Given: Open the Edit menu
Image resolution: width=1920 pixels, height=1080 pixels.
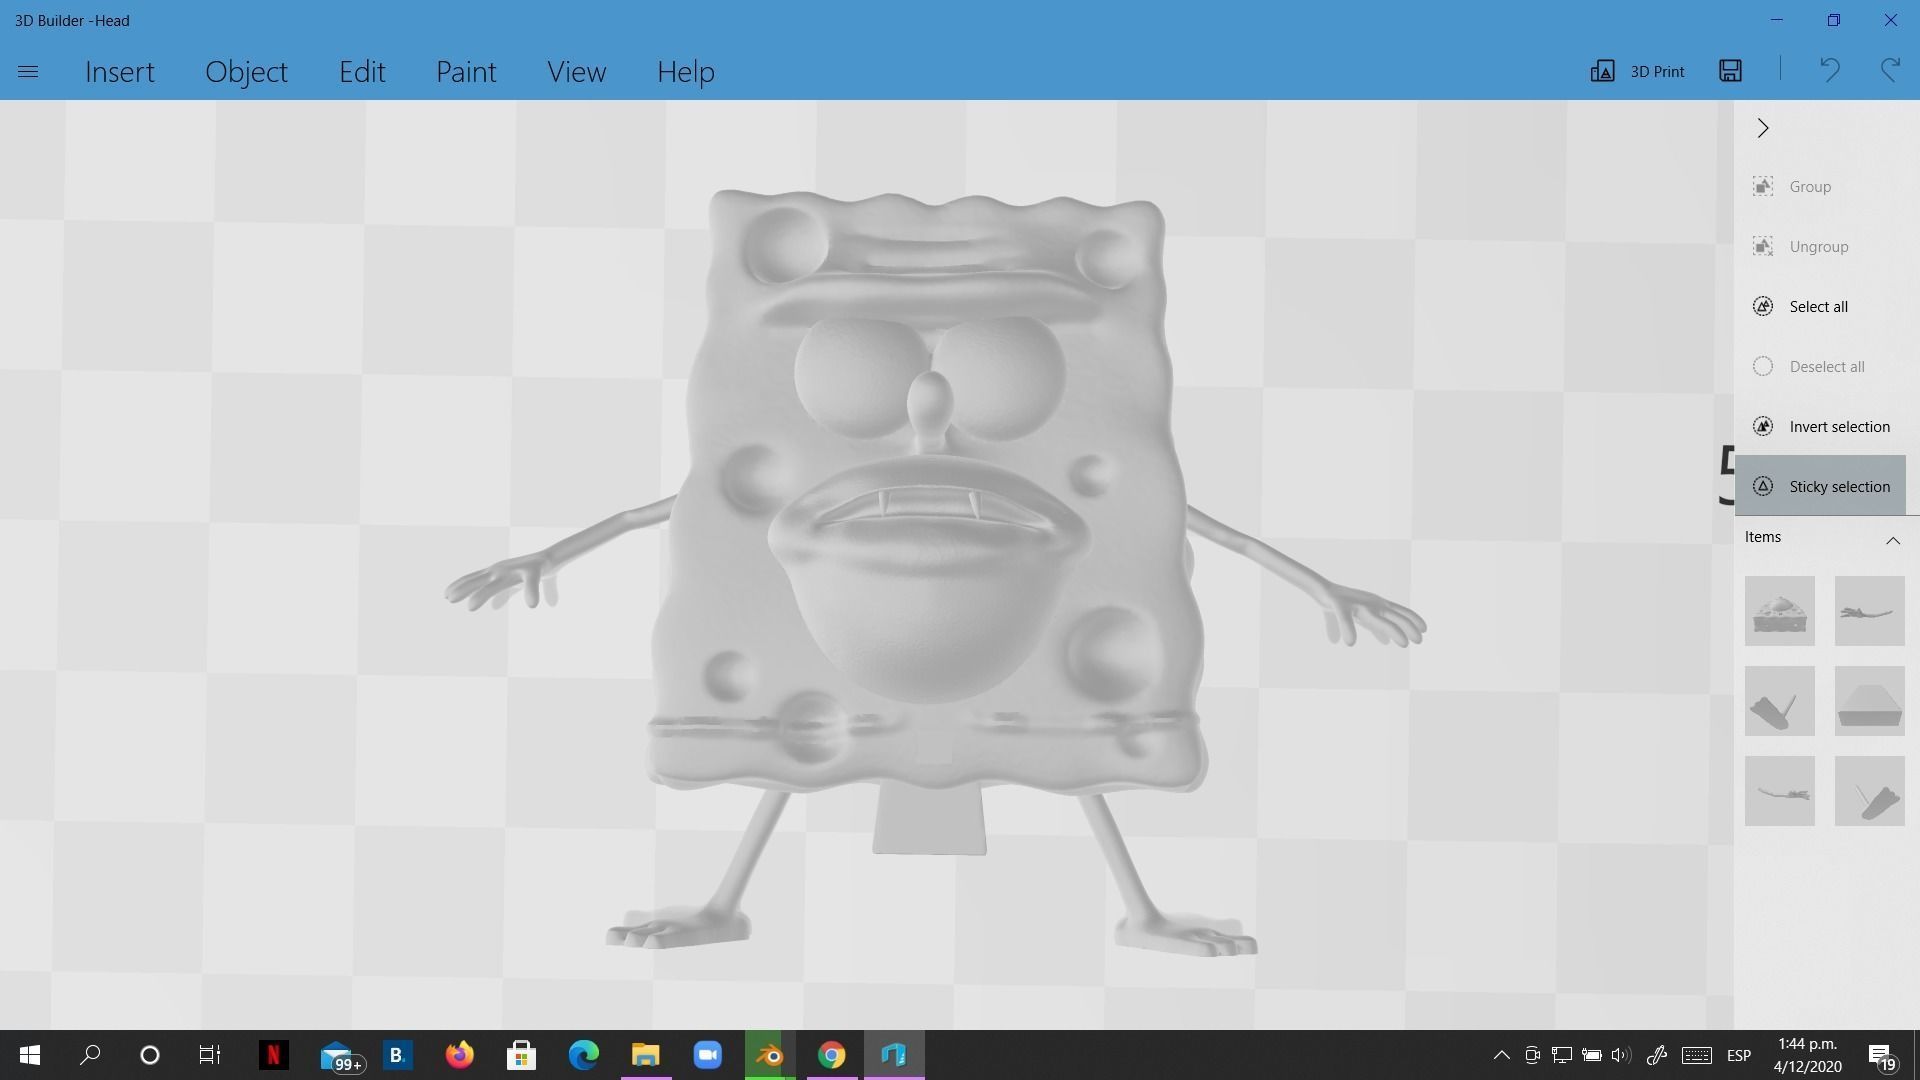Looking at the screenshot, I should pyautogui.click(x=362, y=72).
